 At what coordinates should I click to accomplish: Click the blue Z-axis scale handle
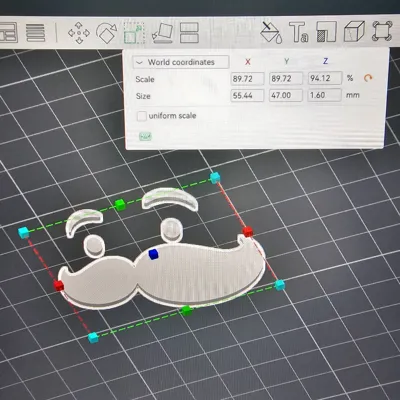point(153,254)
